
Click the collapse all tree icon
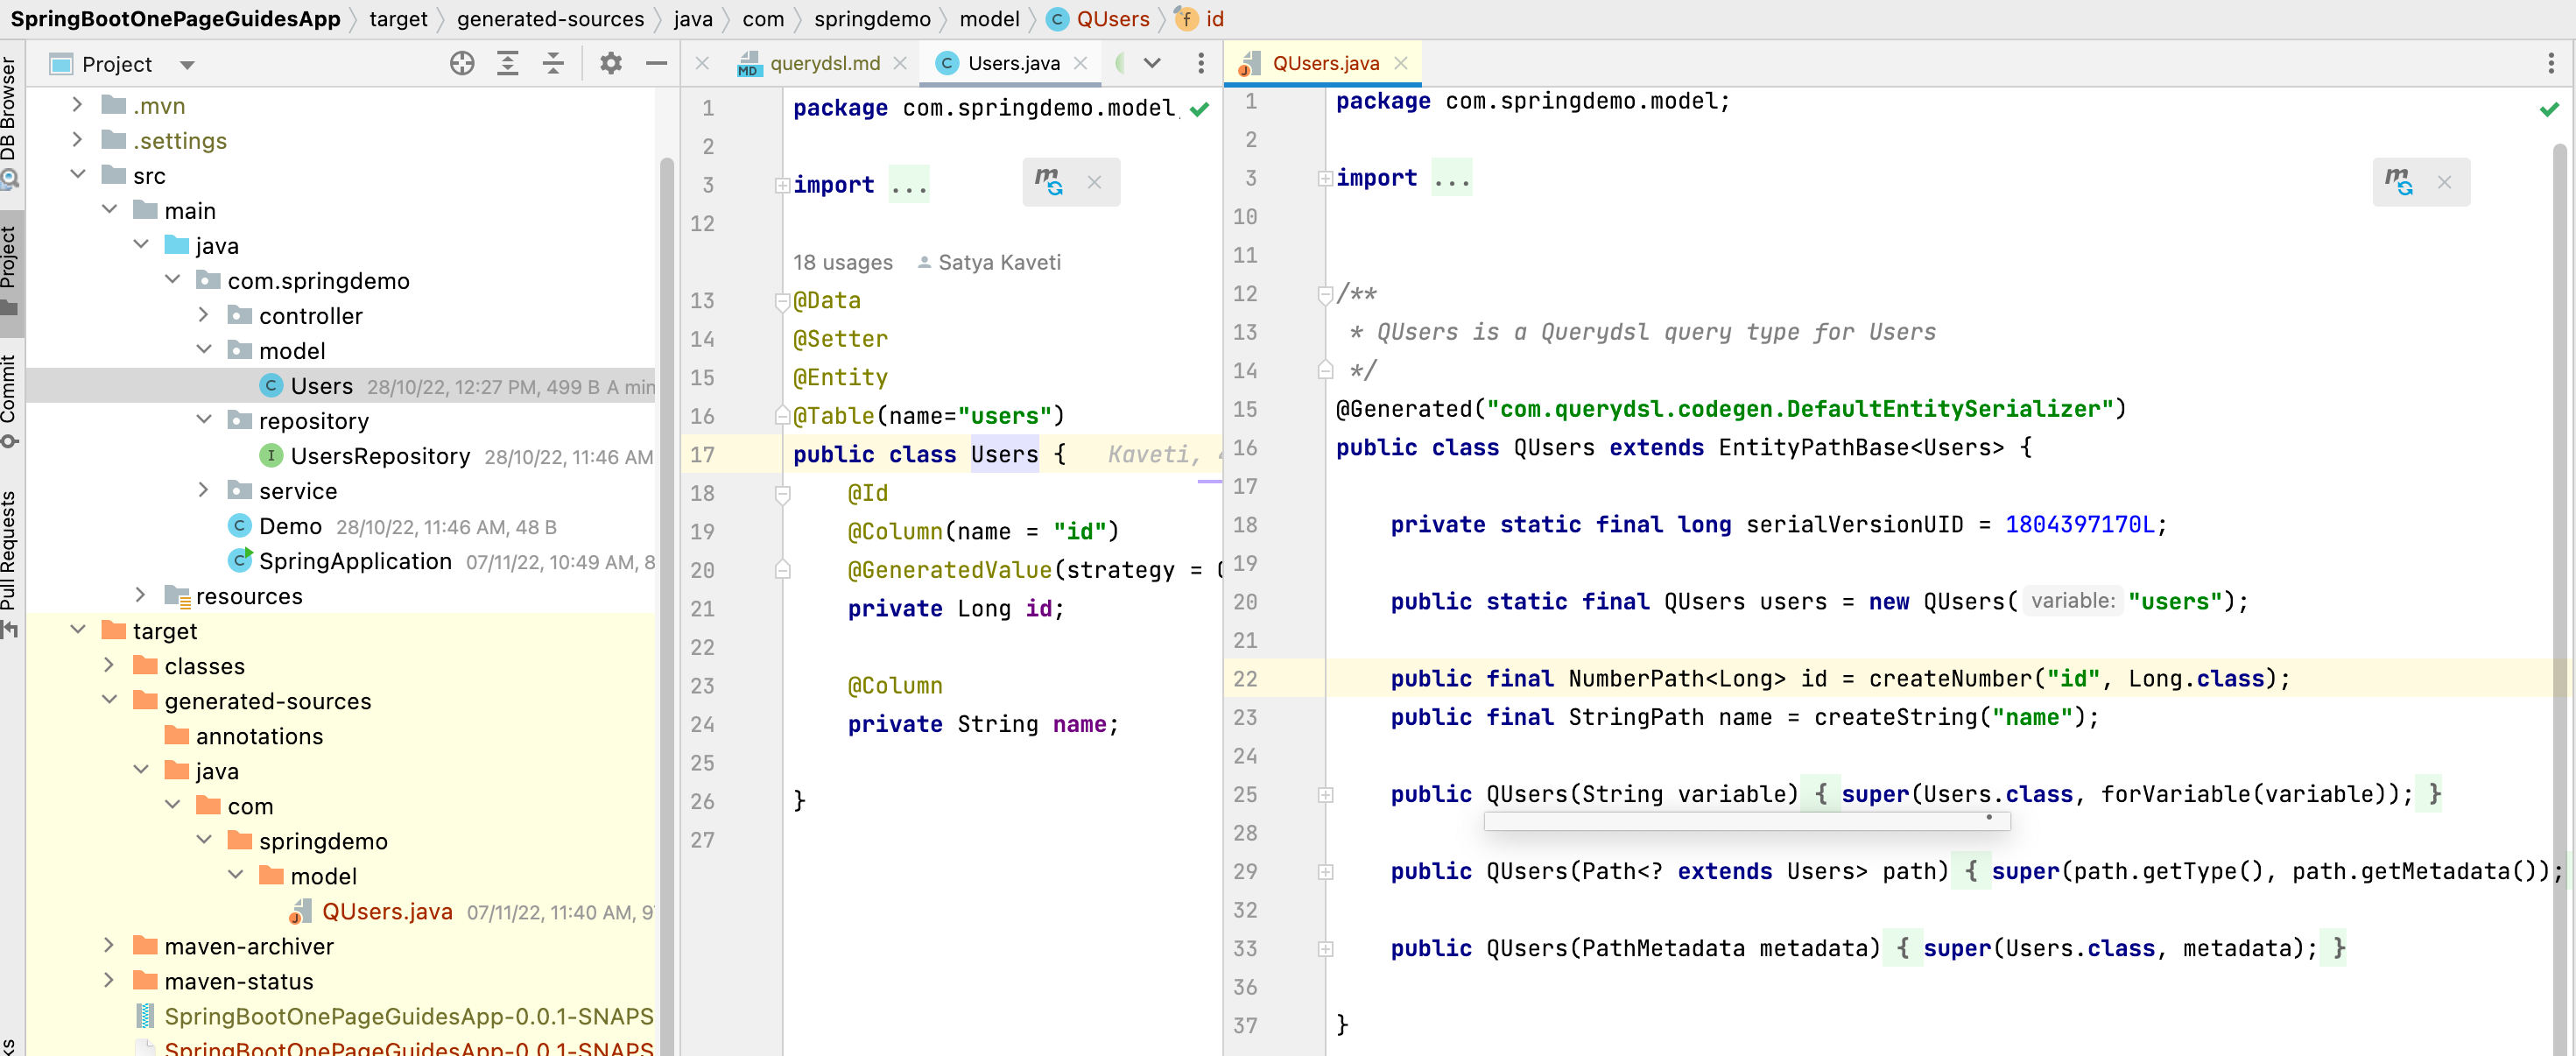553,64
